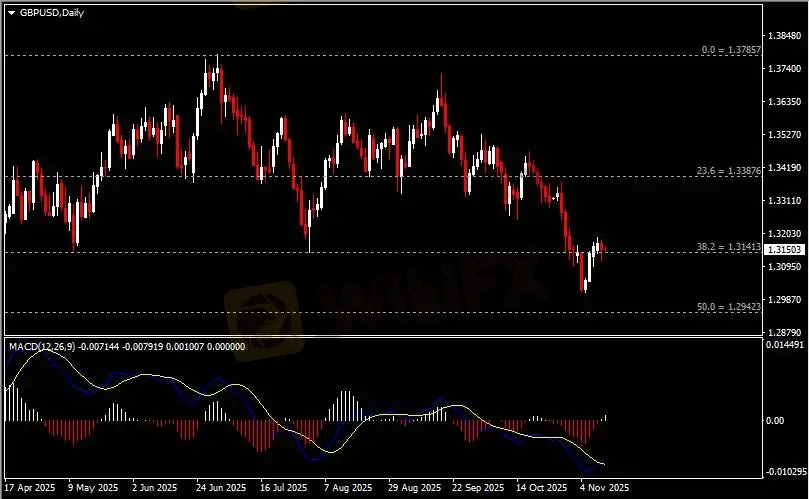
Task: Click MACD scale zero level 0.00
Action: (775, 421)
